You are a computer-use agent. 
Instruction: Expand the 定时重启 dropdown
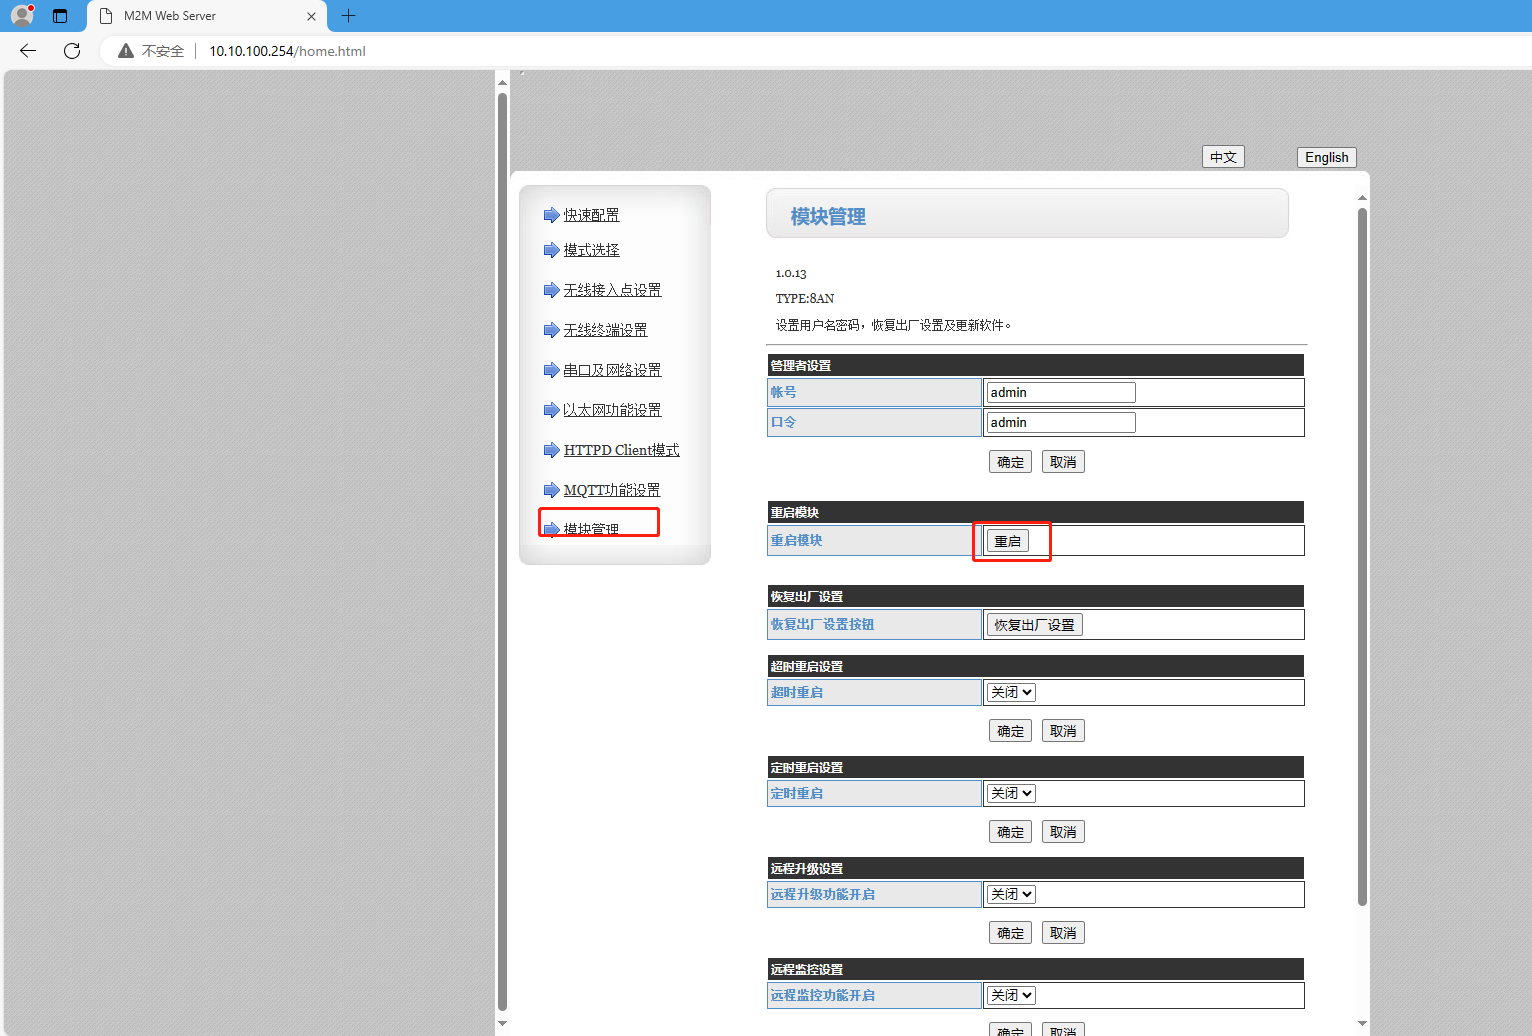coord(1011,793)
